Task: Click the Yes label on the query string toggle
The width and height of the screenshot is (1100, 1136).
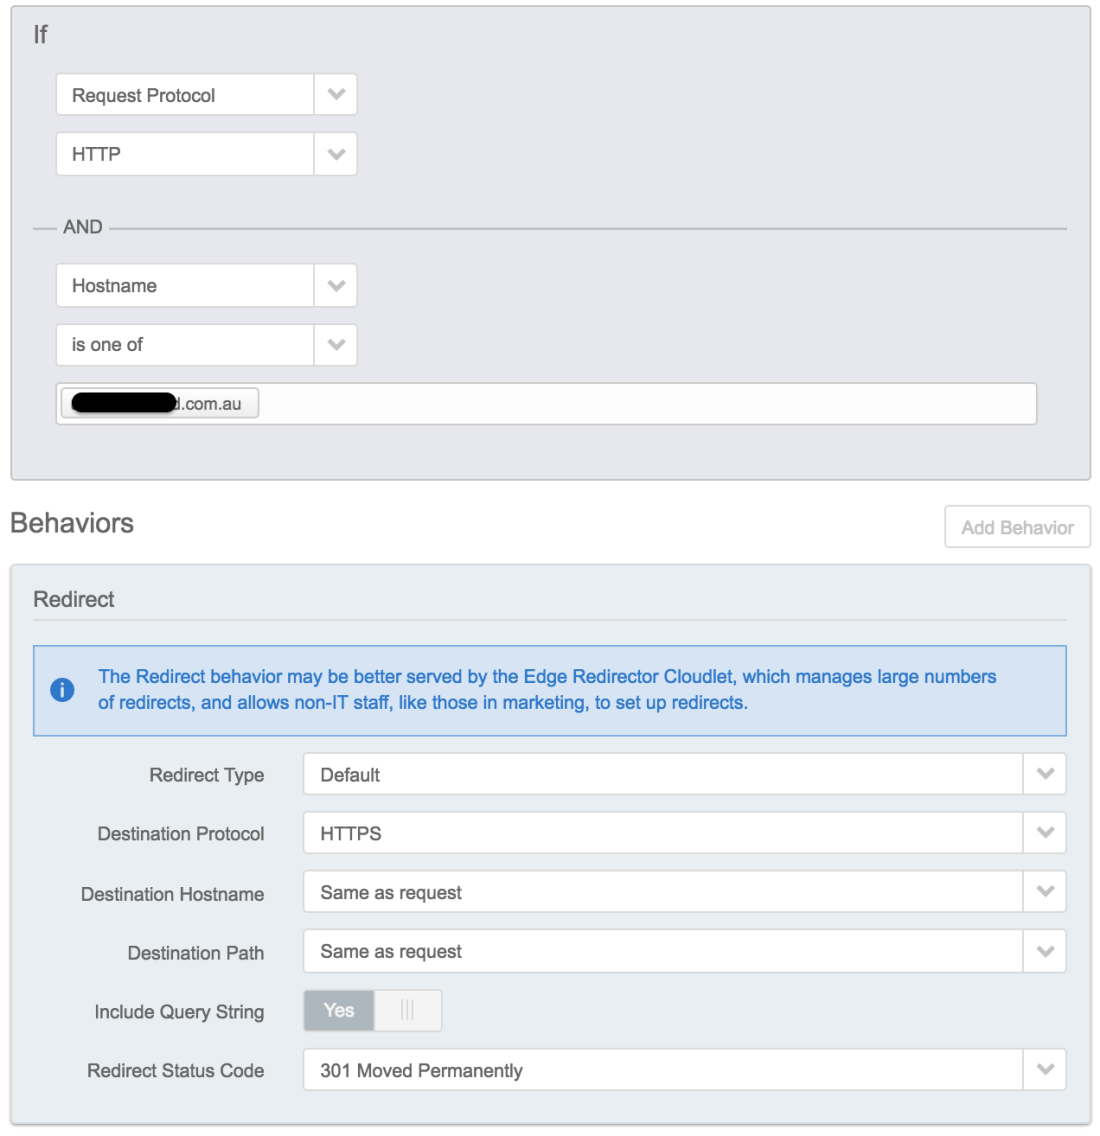Action: coord(339,1011)
